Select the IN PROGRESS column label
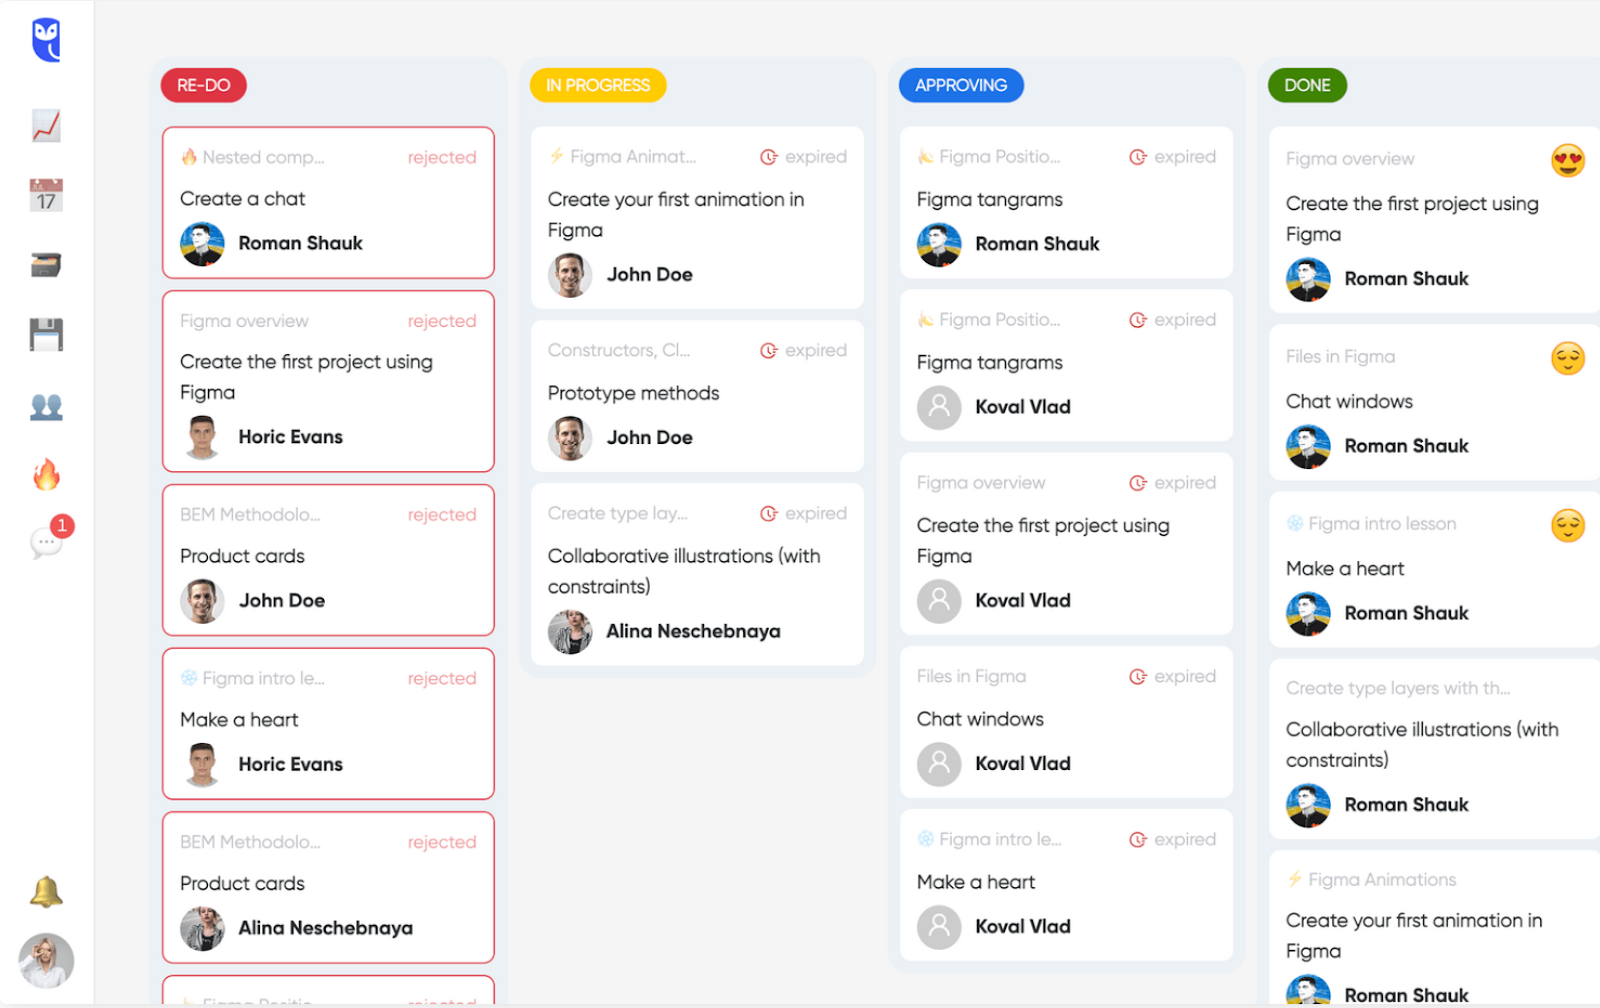1600x1008 pixels. coord(598,85)
